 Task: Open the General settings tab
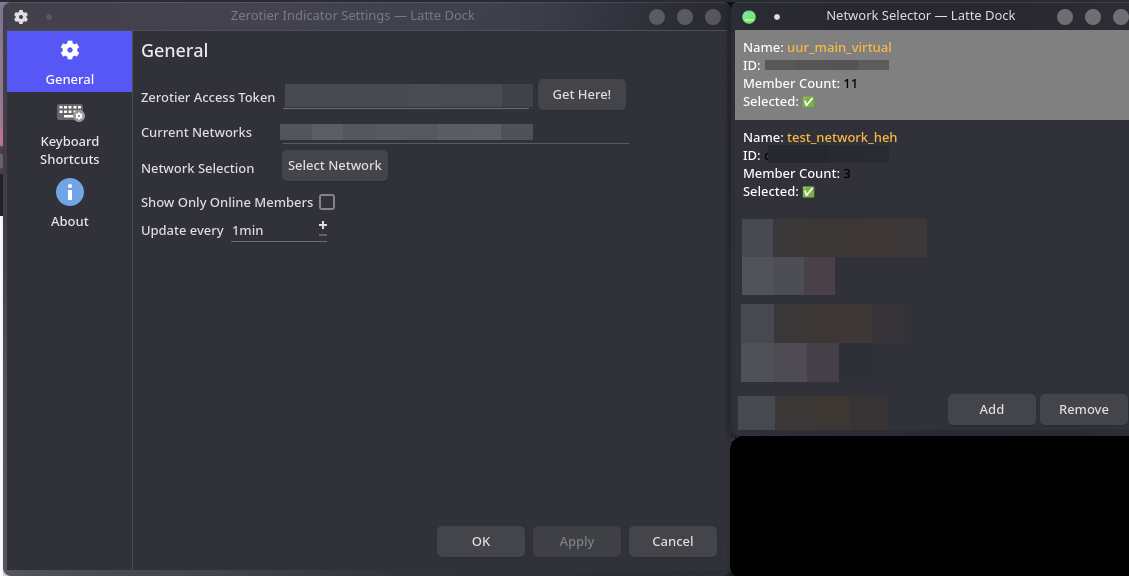[x=70, y=62]
